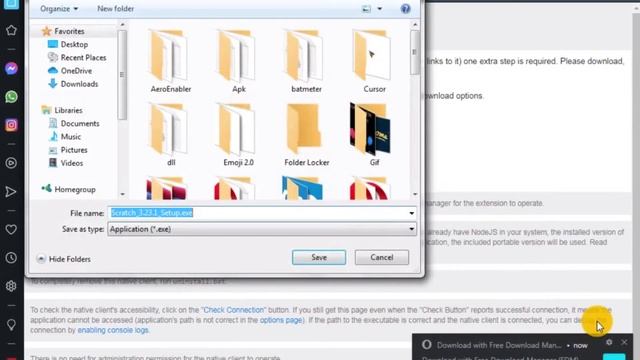Follow the Check Connection link on page

[x=233, y=310]
